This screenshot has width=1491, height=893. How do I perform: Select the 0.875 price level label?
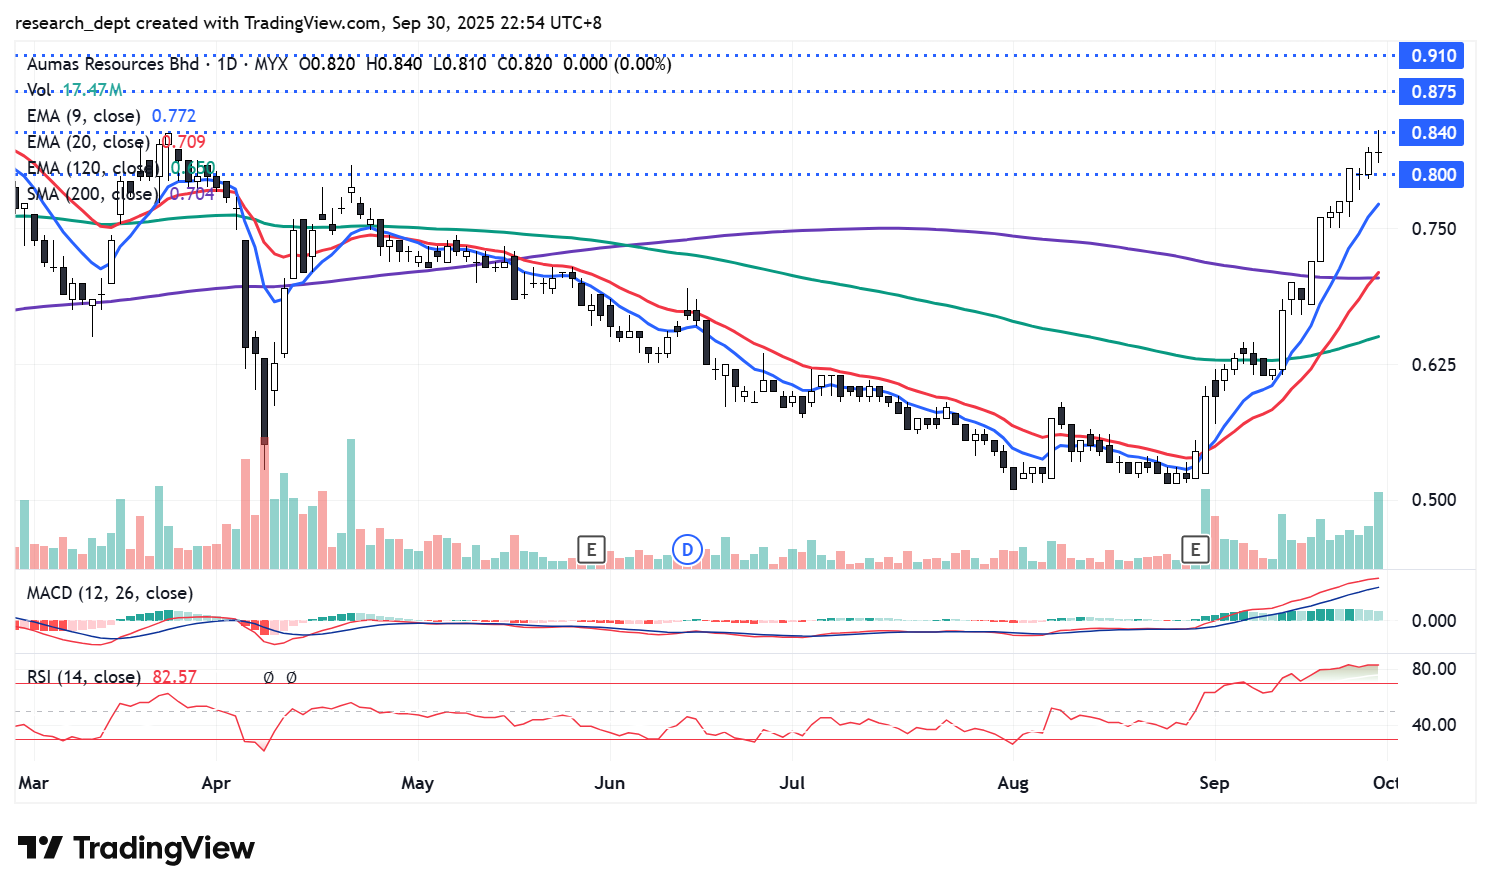click(x=1432, y=92)
